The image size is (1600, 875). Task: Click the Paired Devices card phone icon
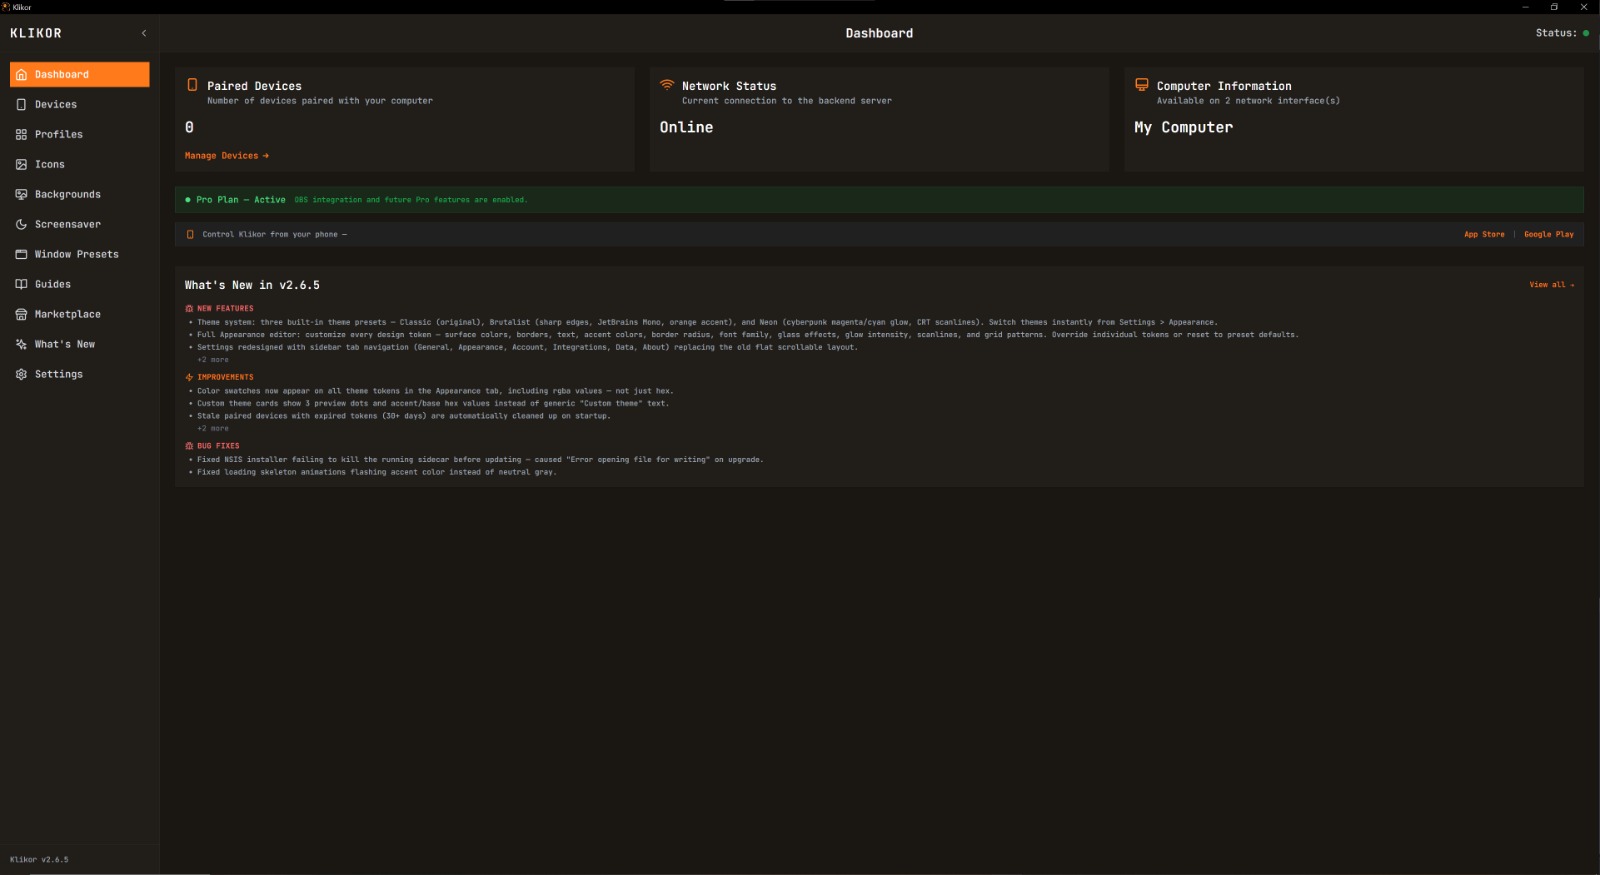pos(192,85)
